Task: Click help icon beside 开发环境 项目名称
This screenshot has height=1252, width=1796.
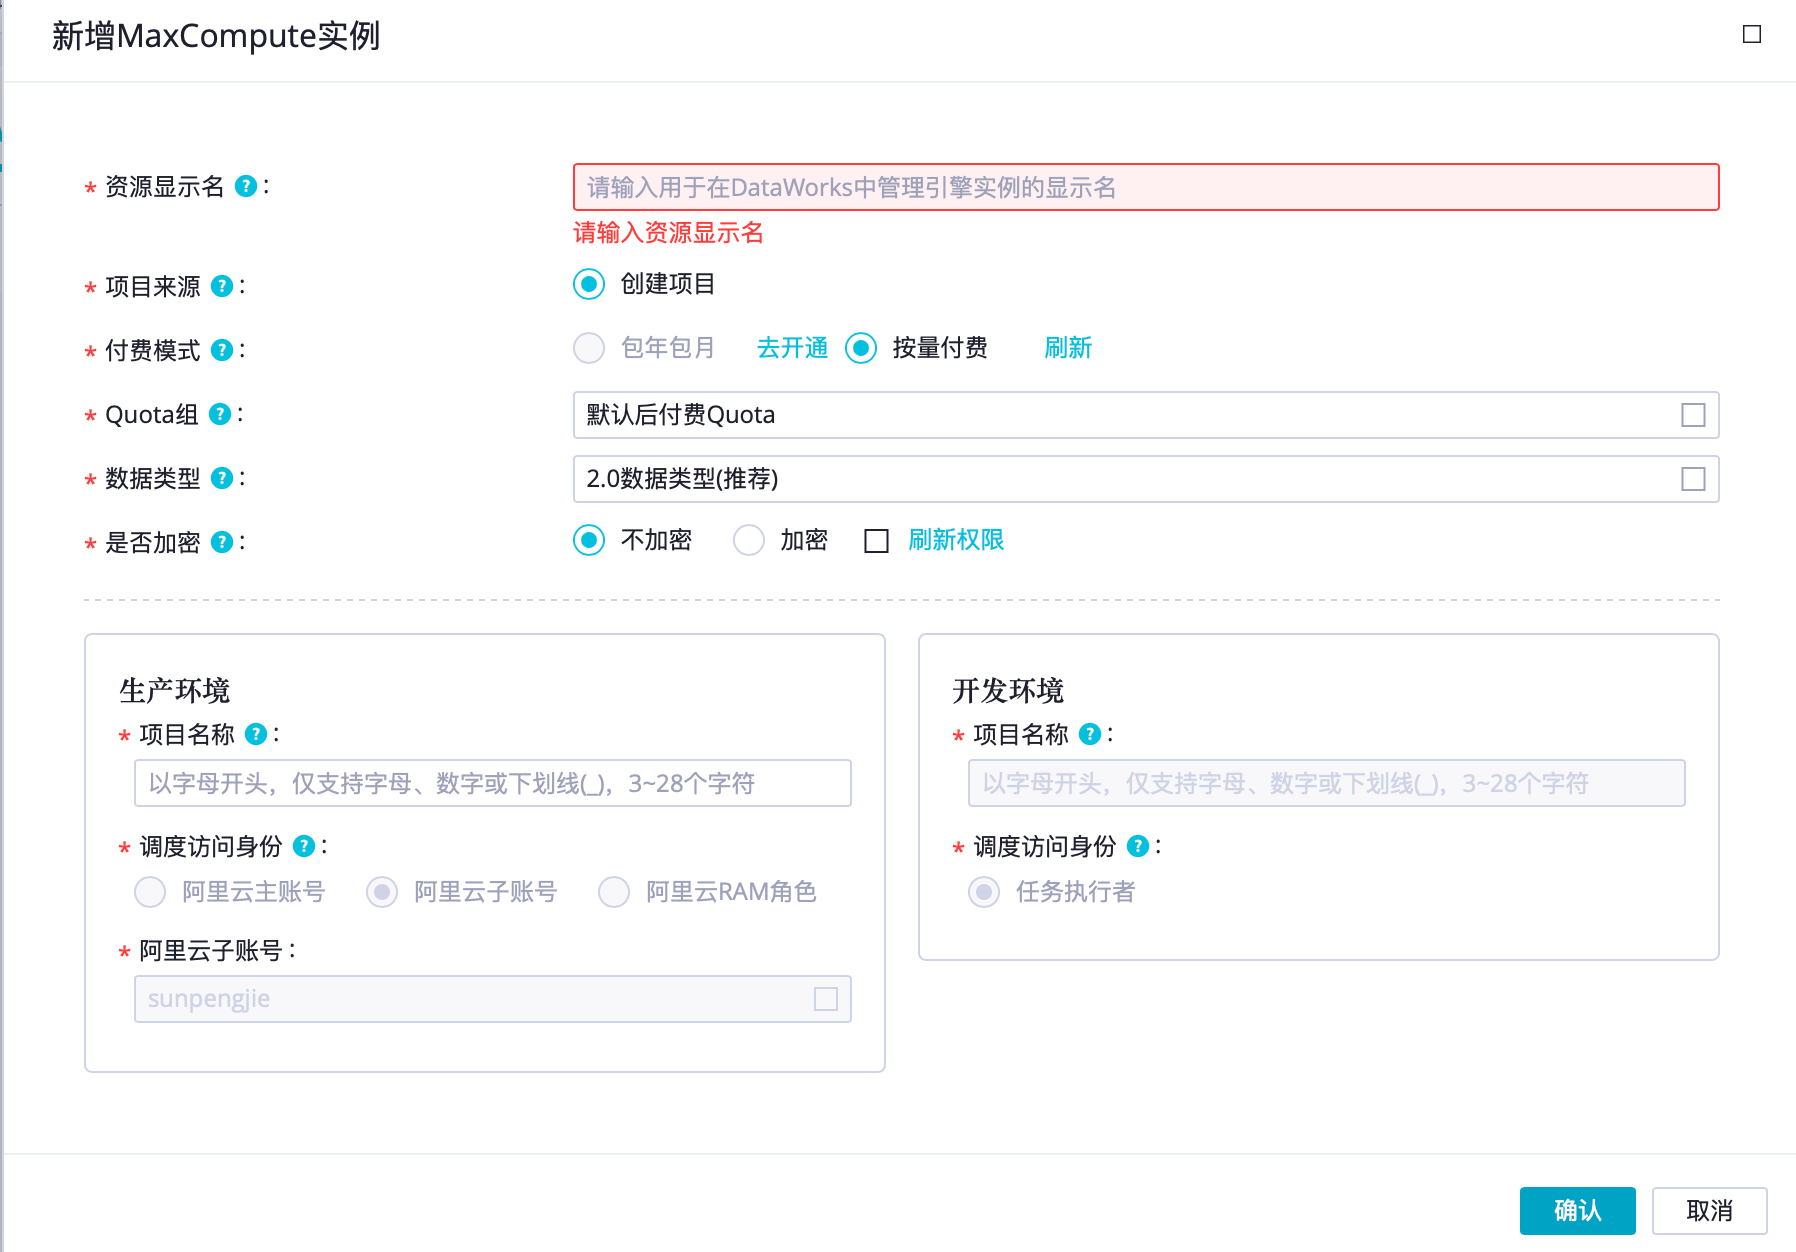Action: point(1090,734)
